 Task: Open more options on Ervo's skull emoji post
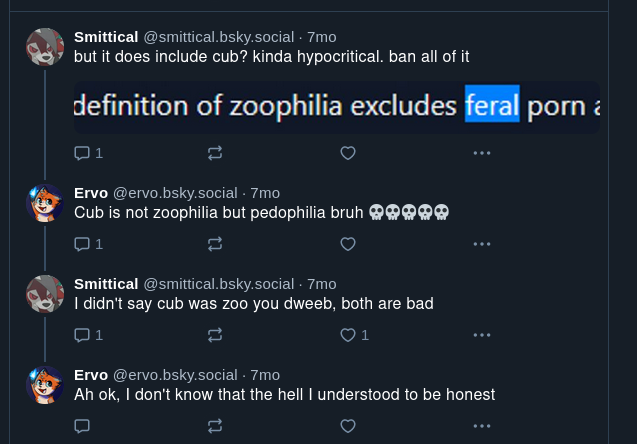tap(481, 243)
